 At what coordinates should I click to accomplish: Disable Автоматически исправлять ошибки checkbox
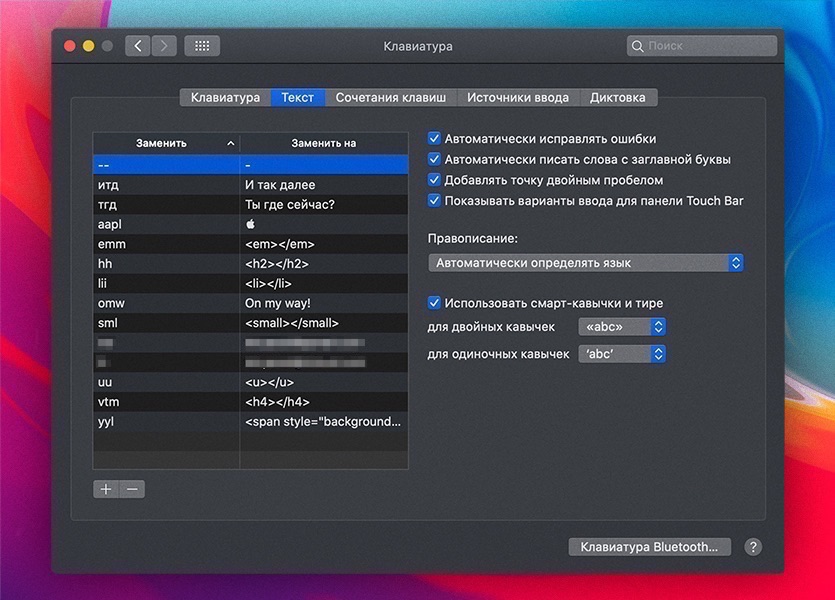(x=434, y=138)
